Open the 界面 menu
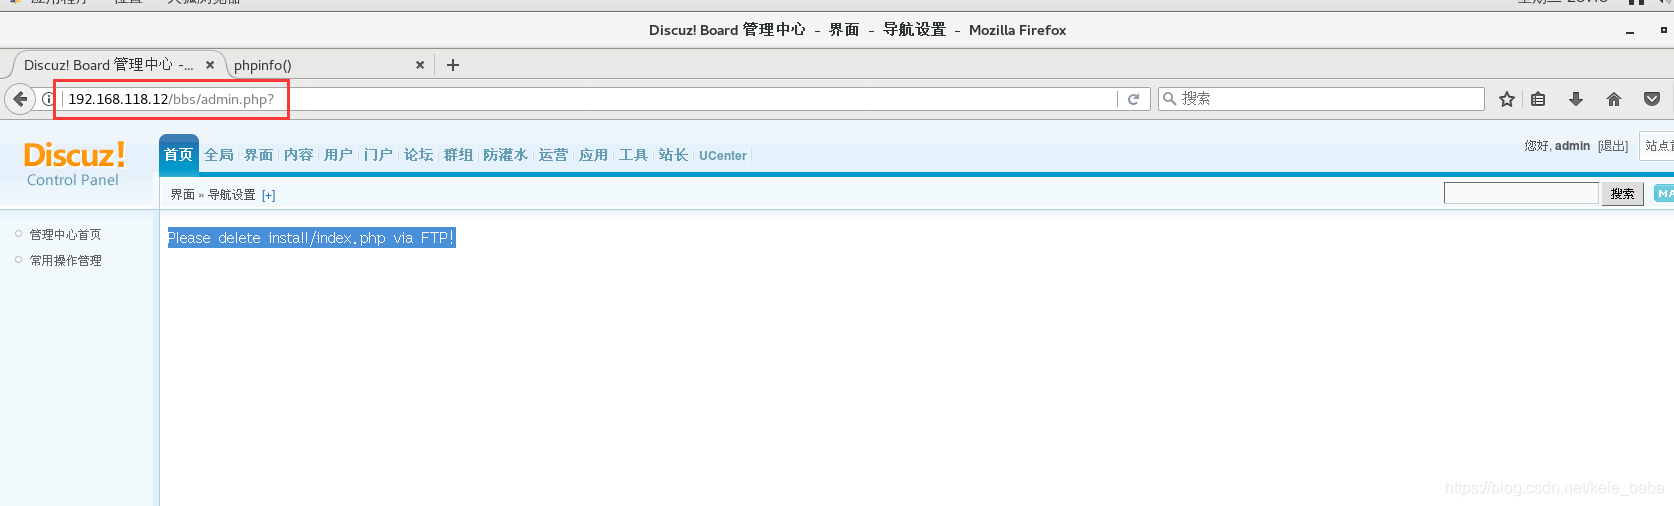The image size is (1674, 506). [259, 155]
